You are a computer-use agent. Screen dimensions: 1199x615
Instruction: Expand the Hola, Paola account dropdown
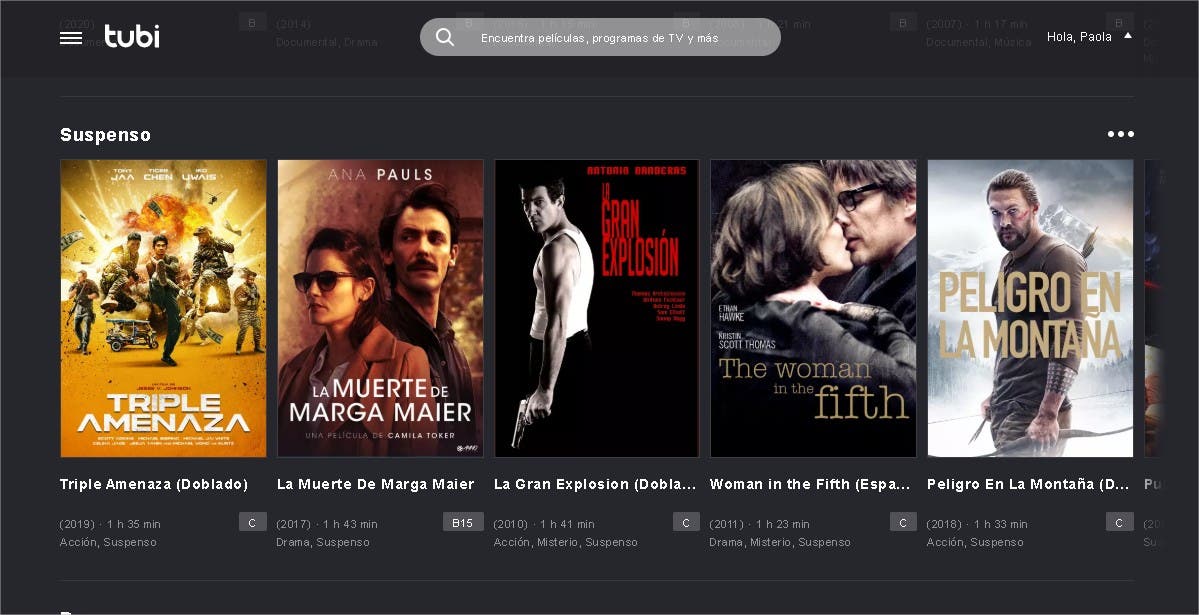click(1089, 37)
